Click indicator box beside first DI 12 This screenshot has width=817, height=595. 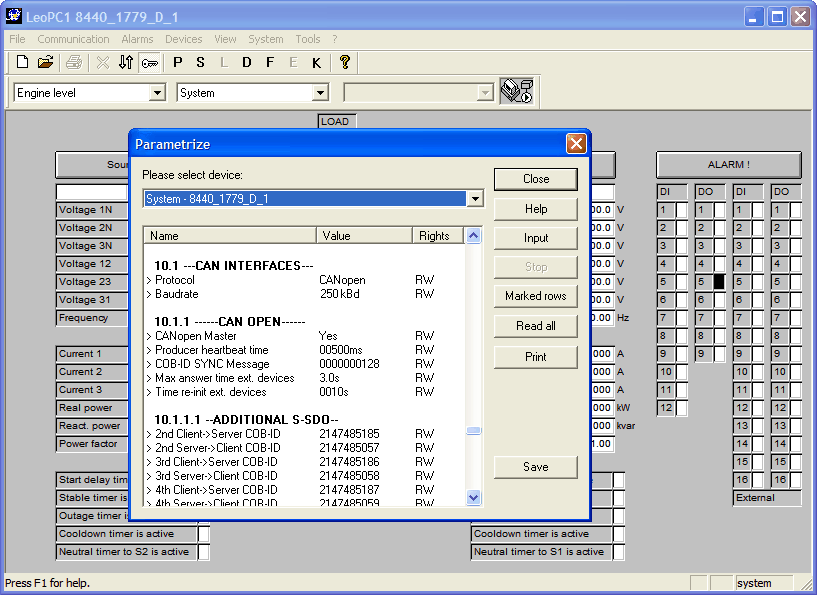[682, 407]
